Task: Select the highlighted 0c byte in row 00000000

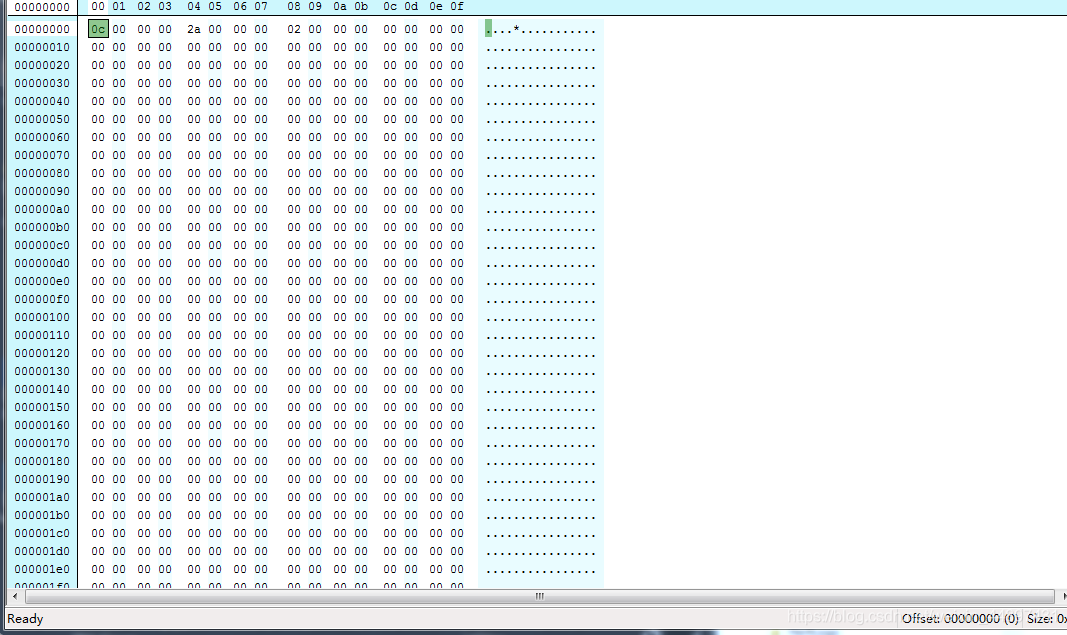Action: 98,29
